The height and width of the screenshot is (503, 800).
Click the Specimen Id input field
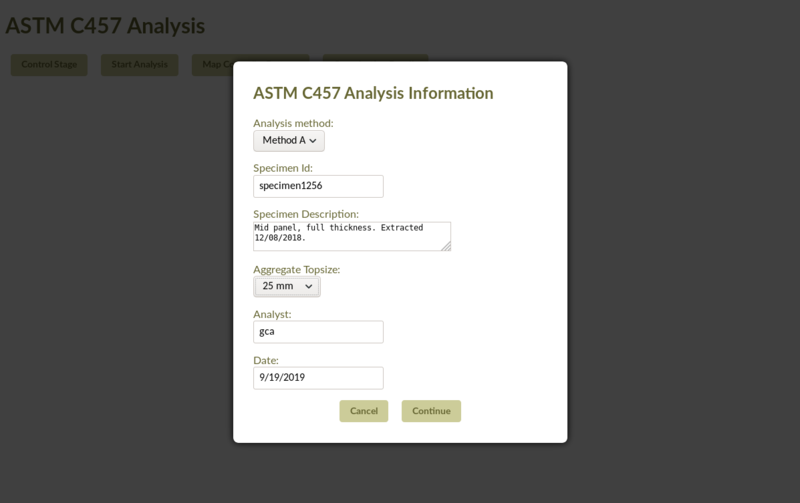click(318, 186)
